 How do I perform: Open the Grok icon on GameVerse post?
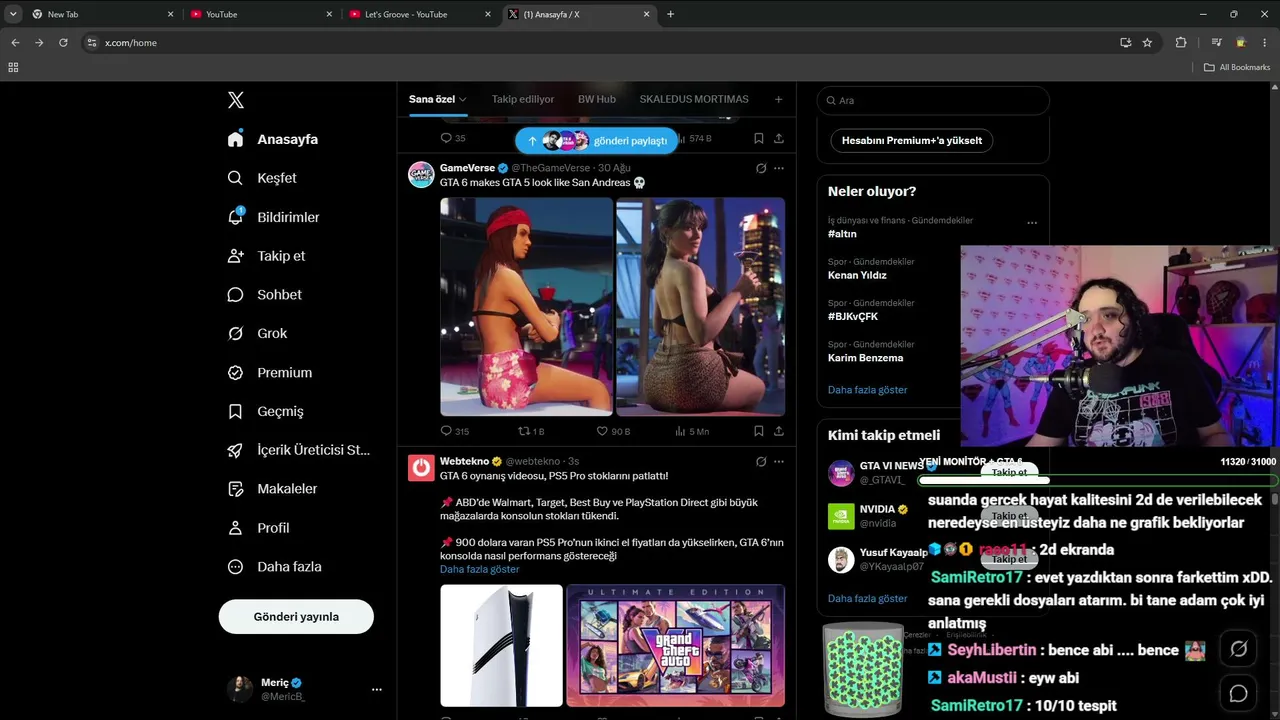tap(761, 168)
